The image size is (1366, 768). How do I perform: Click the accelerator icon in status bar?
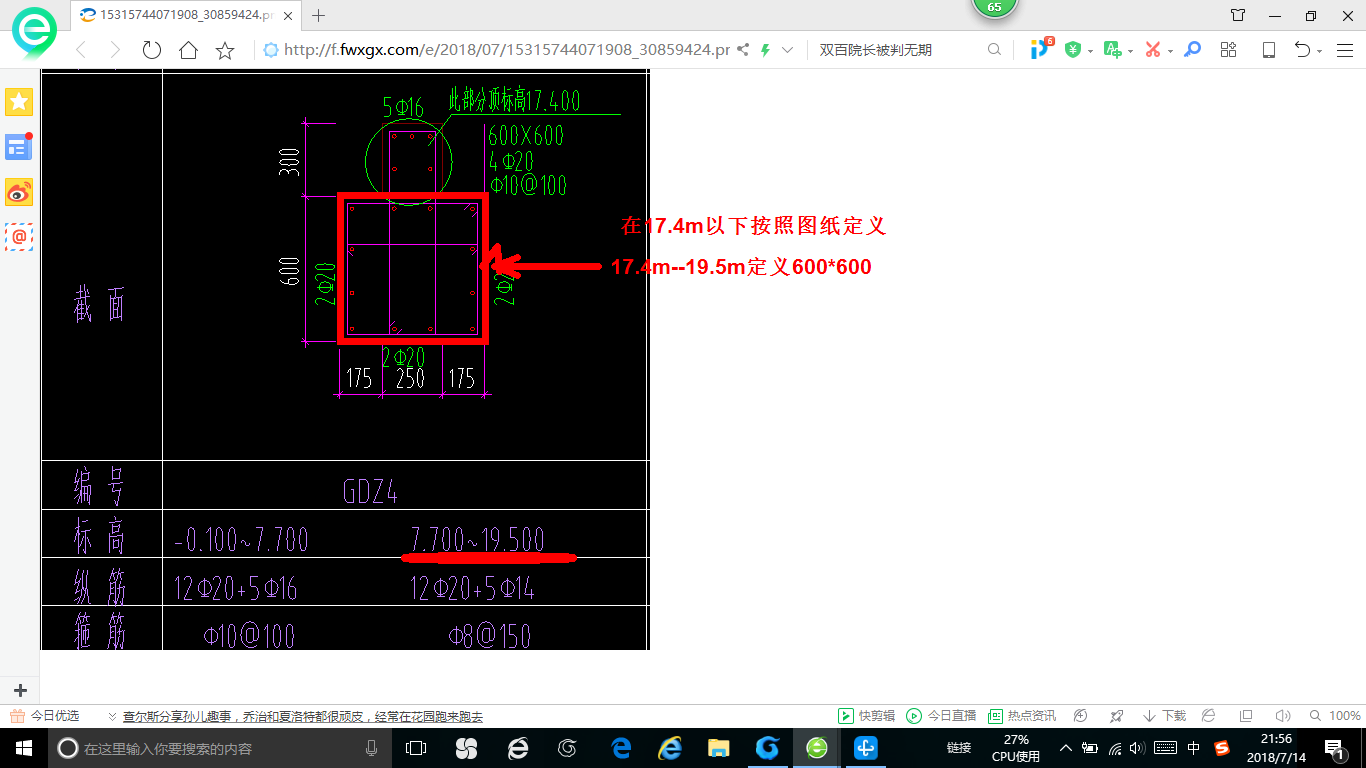coord(1080,716)
